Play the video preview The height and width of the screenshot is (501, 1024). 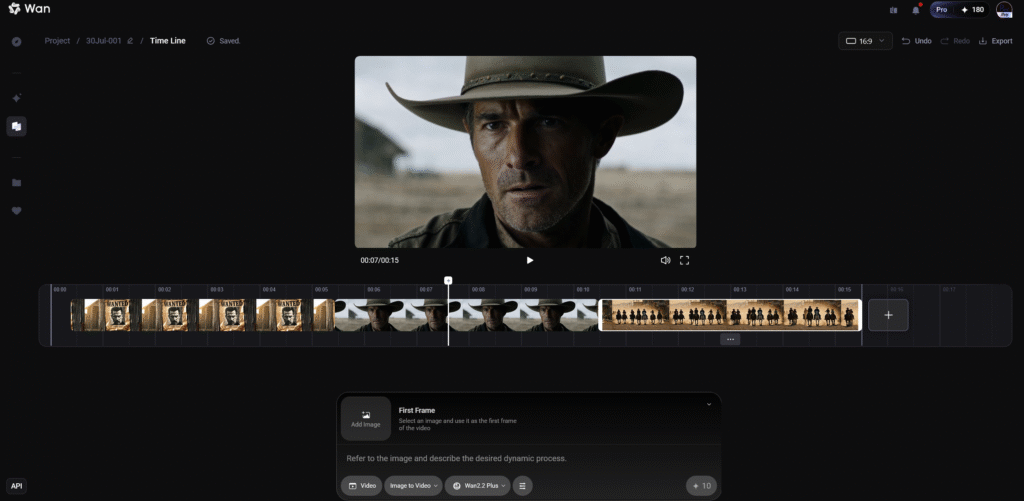point(530,260)
